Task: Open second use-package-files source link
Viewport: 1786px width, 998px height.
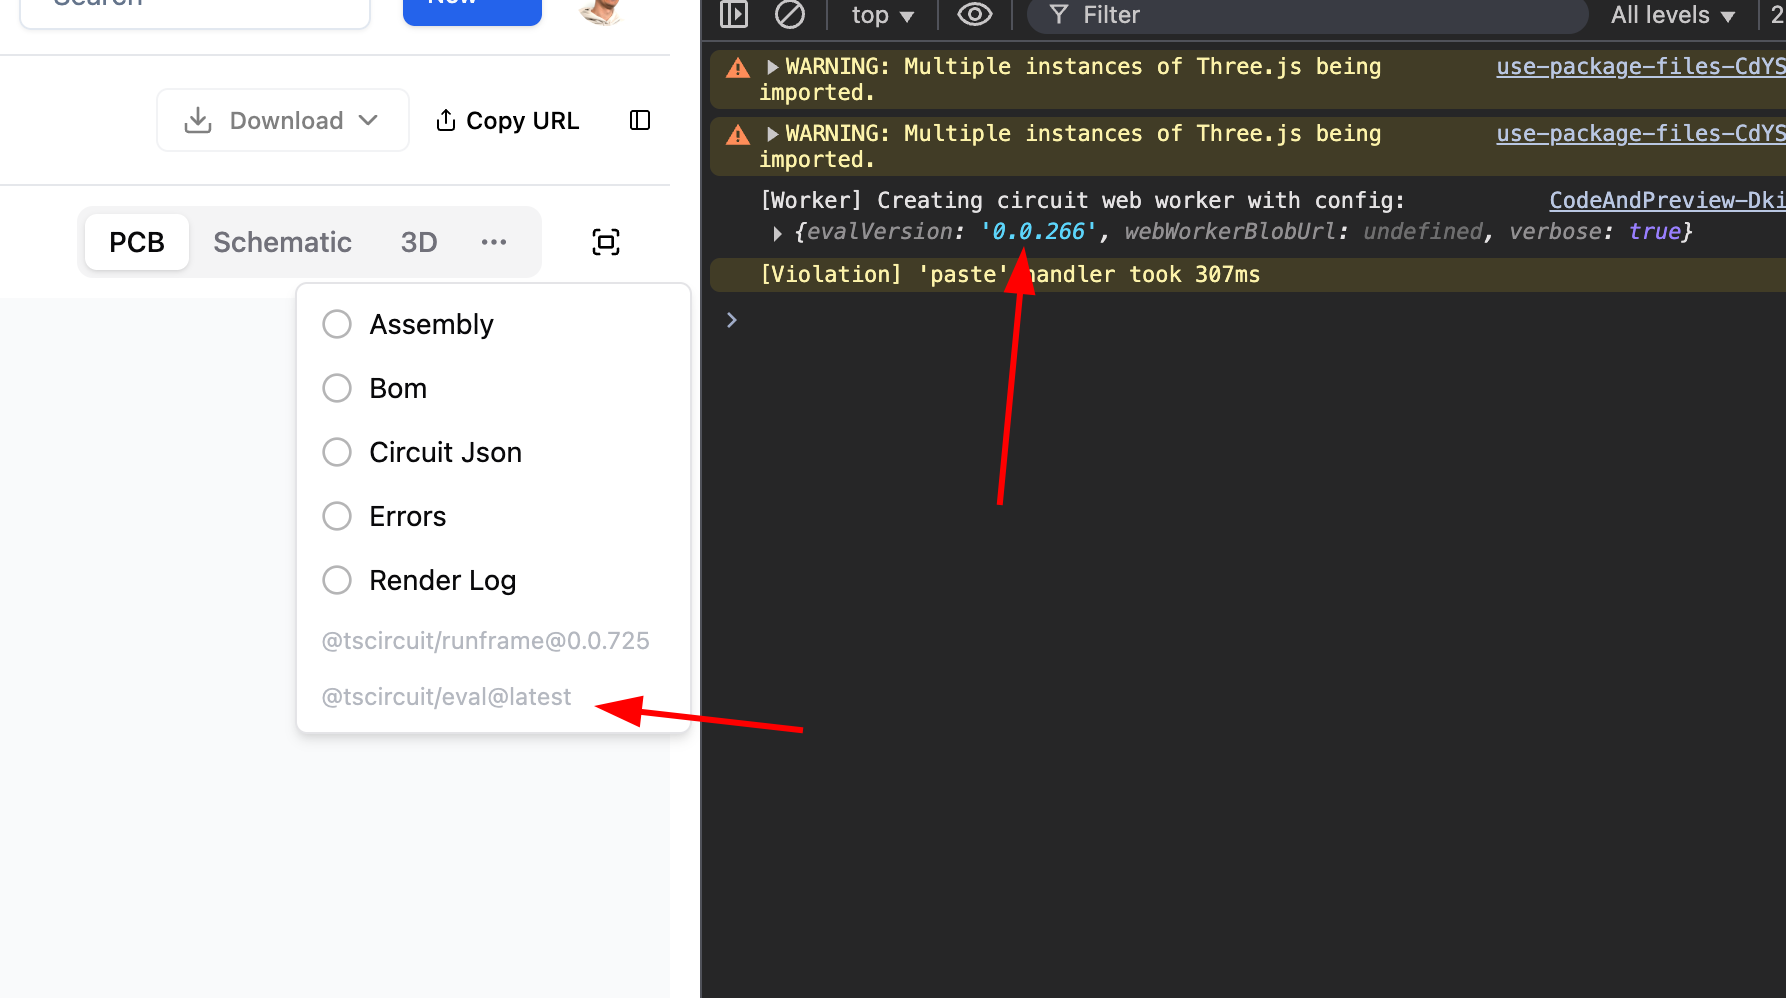Action: (x=1640, y=133)
